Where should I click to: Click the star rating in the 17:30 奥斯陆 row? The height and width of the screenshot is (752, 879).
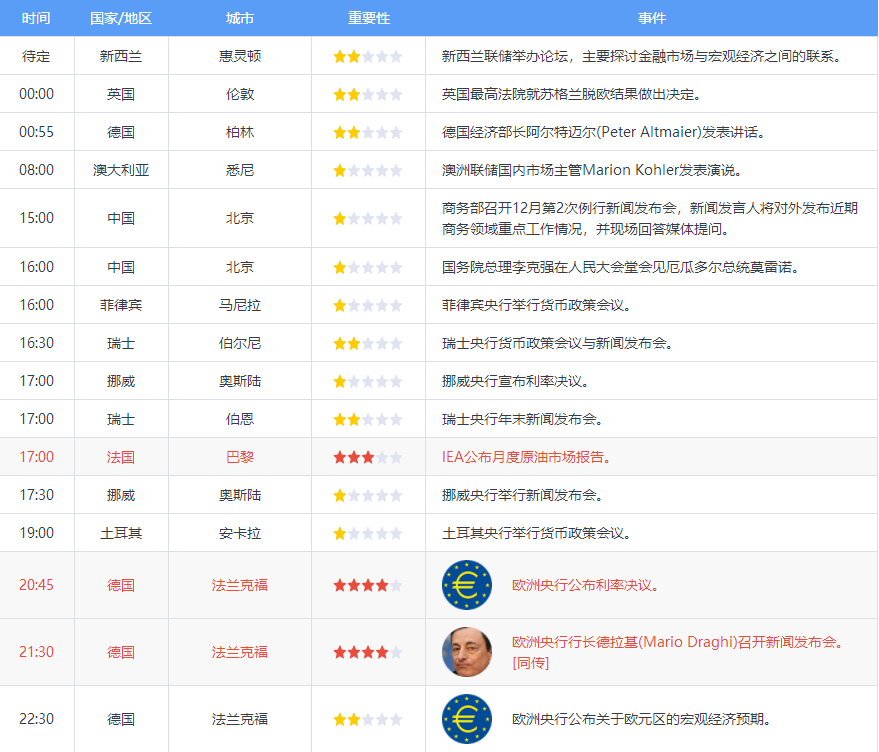point(368,496)
